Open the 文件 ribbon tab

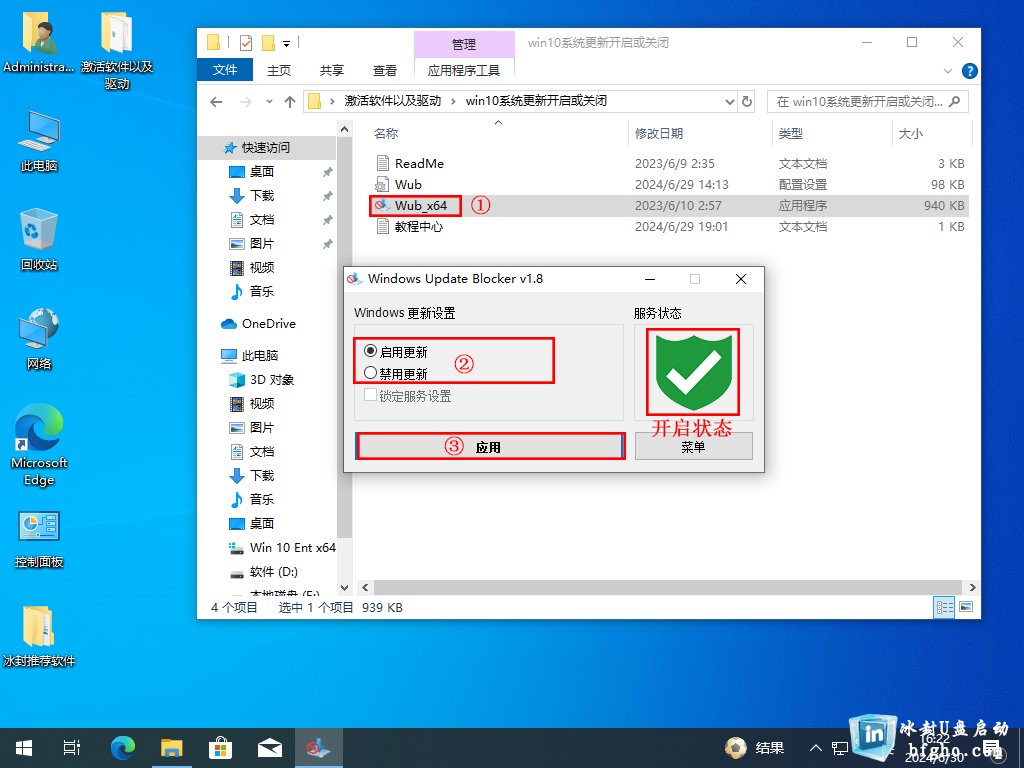coord(225,70)
